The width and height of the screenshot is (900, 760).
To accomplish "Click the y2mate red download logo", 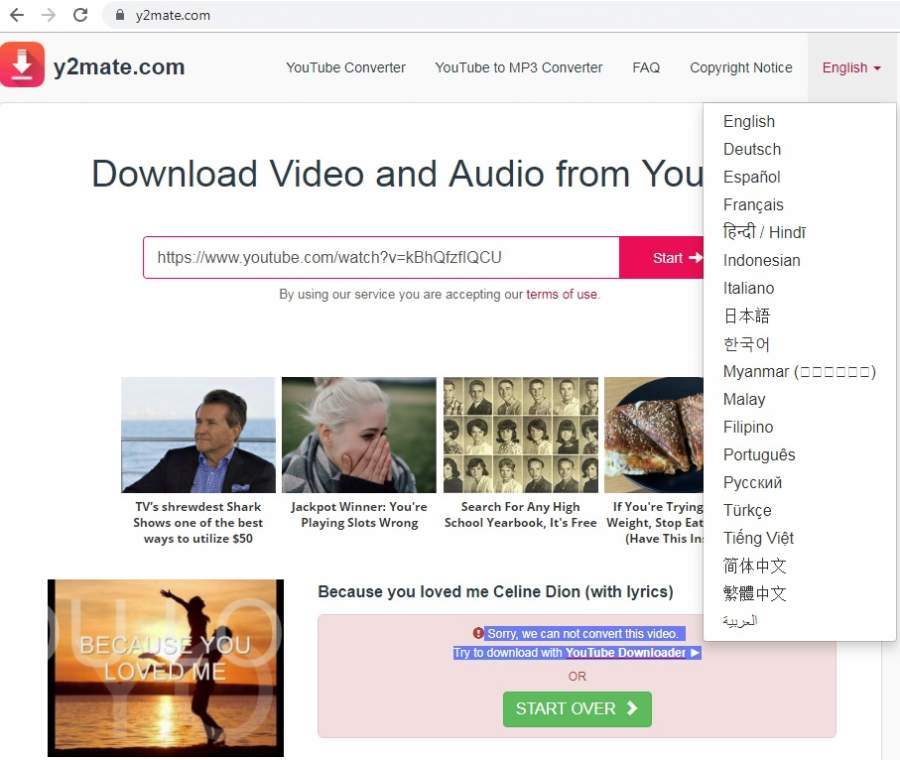I will pyautogui.click(x=22, y=65).
